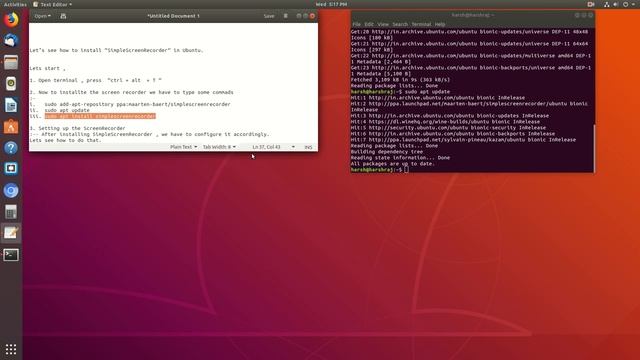
Task: Open the View menu in Terminal
Action: pyautogui.click(x=383, y=24)
